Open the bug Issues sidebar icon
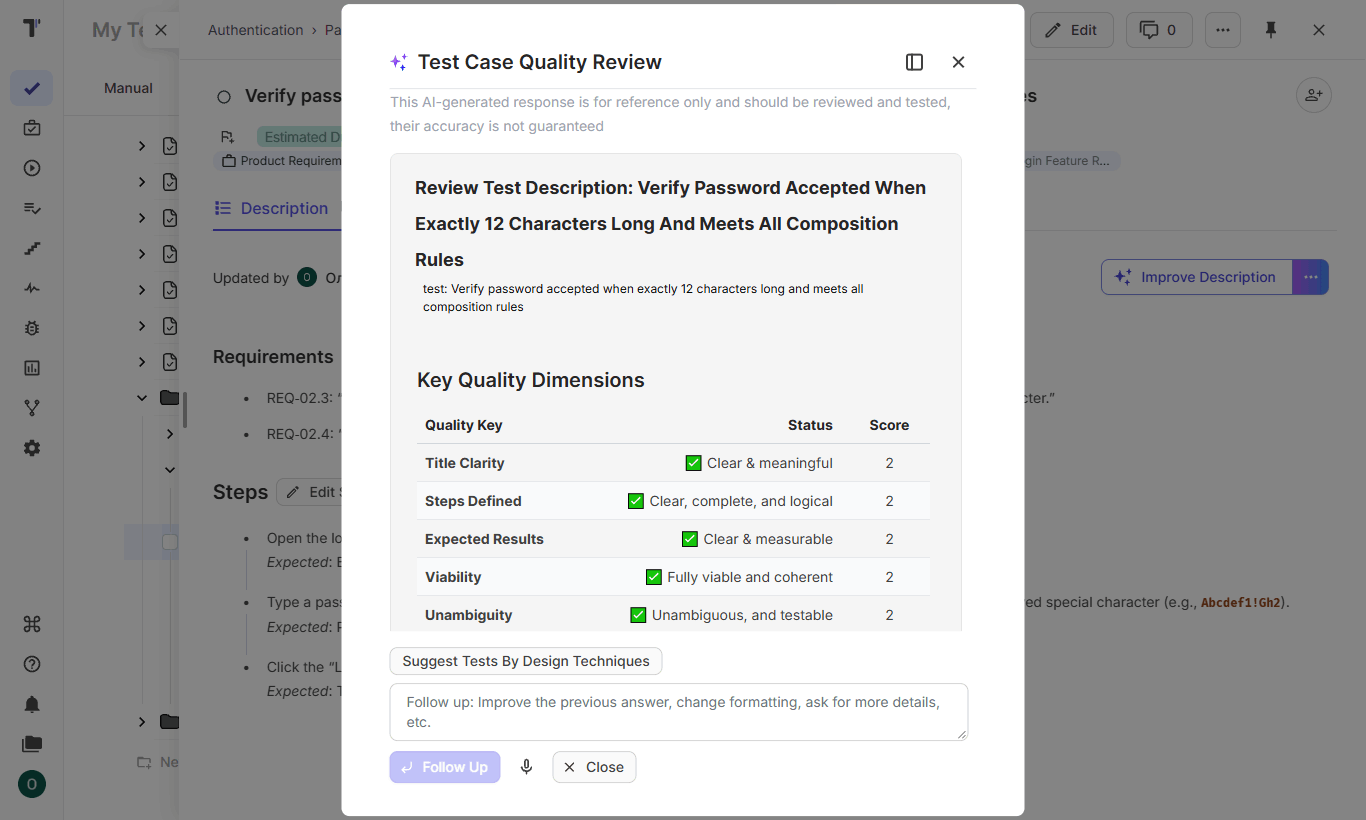 (x=32, y=328)
